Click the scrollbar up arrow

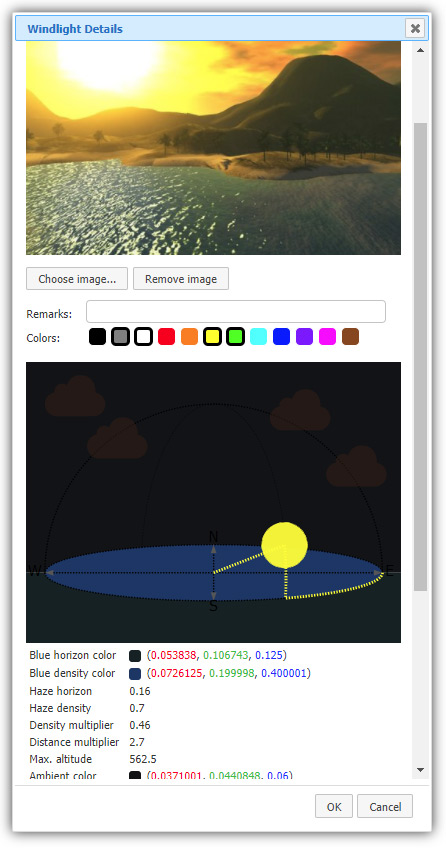coord(420,50)
